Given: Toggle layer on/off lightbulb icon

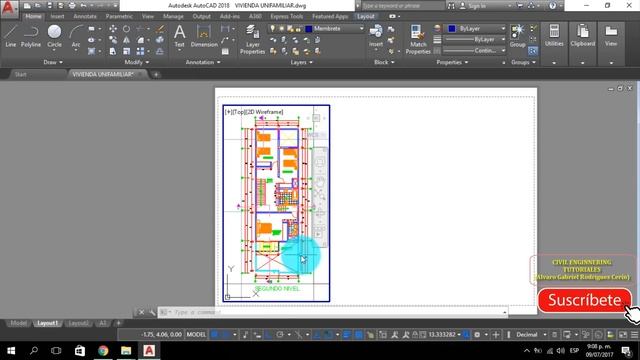Looking at the screenshot, I should [x=272, y=29].
